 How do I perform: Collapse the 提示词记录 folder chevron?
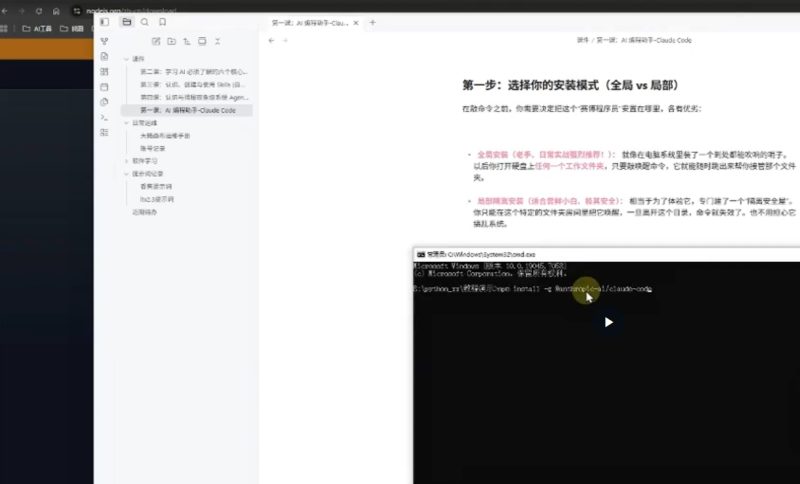(x=127, y=174)
